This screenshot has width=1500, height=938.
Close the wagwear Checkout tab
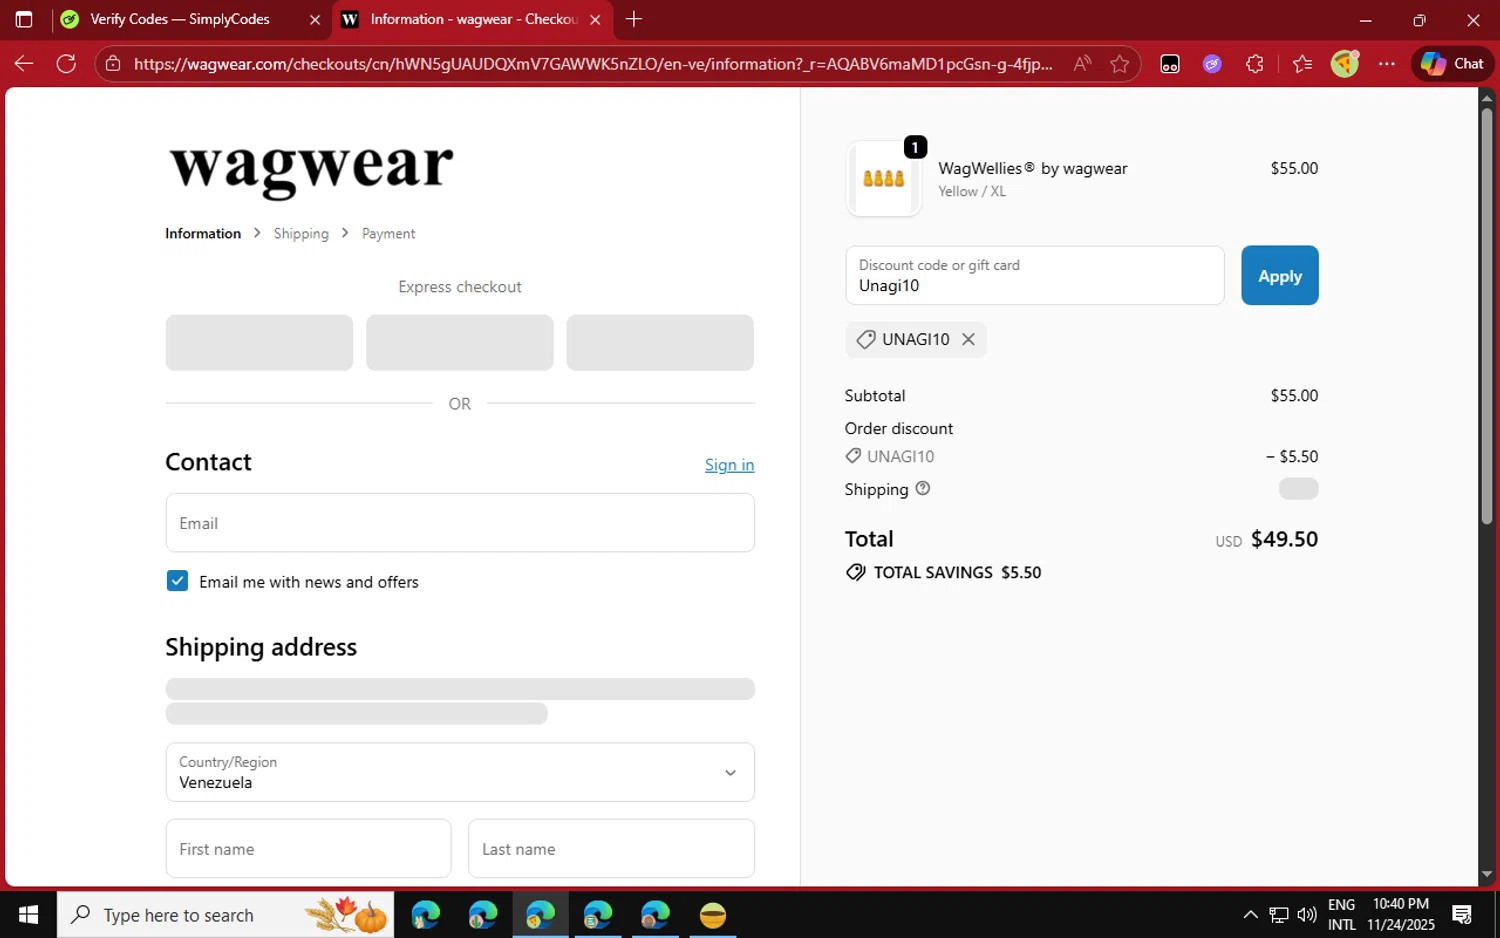pos(595,20)
